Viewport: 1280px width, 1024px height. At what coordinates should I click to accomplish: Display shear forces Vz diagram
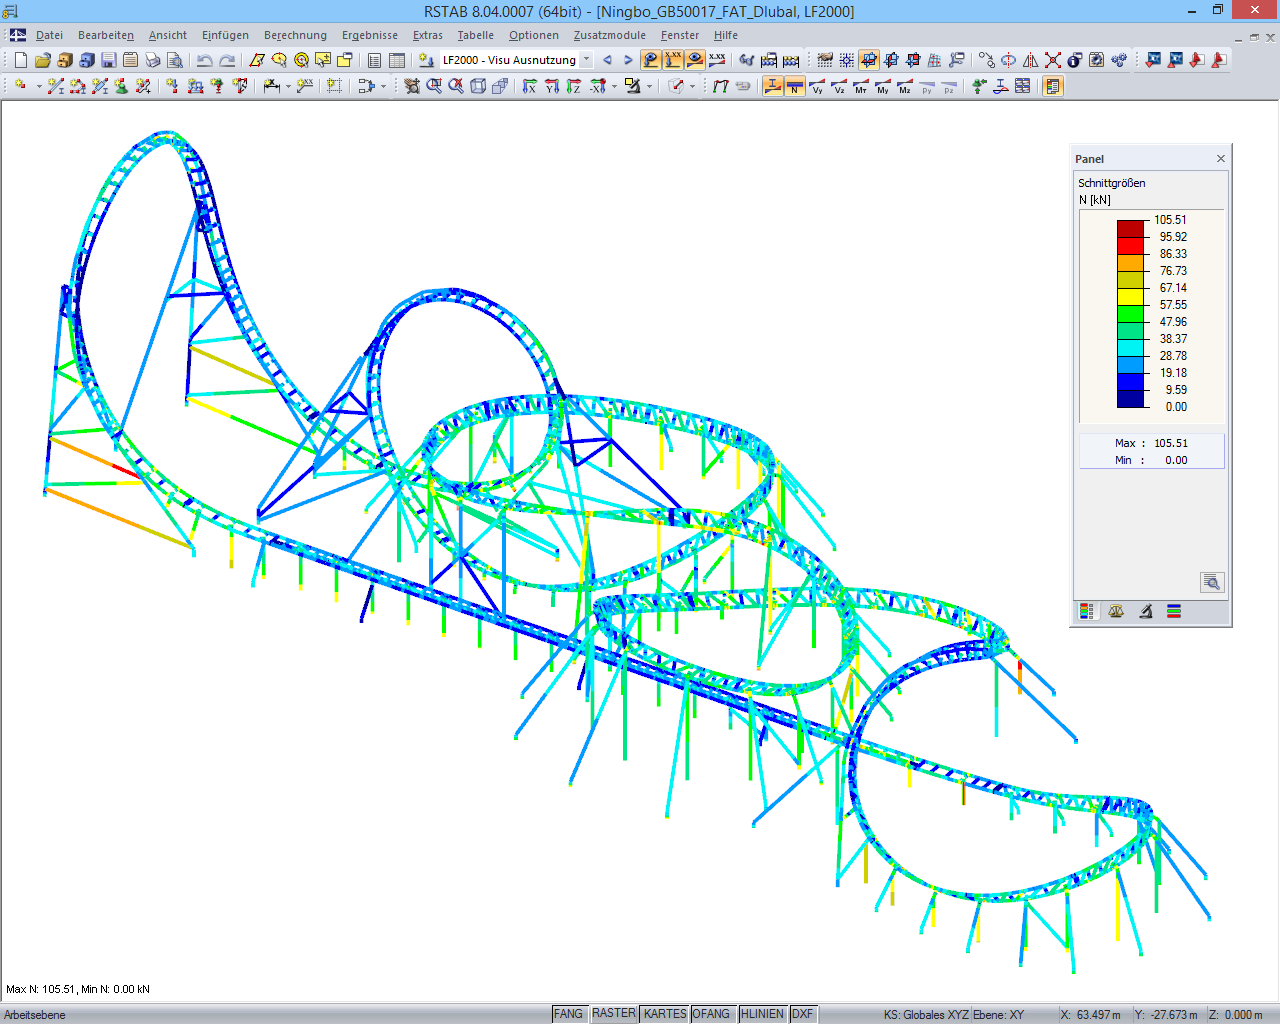(838, 86)
